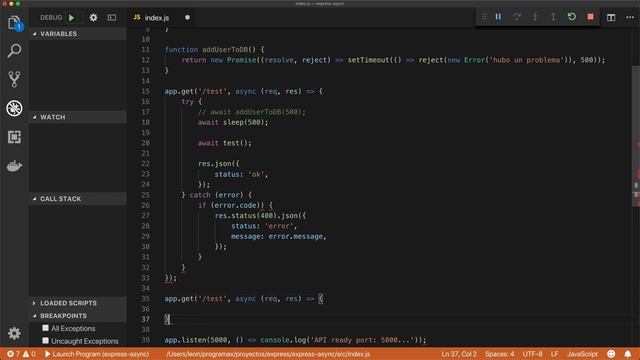
Task: Close index.js tab via unsaved dot
Action: pyautogui.click(x=187, y=18)
